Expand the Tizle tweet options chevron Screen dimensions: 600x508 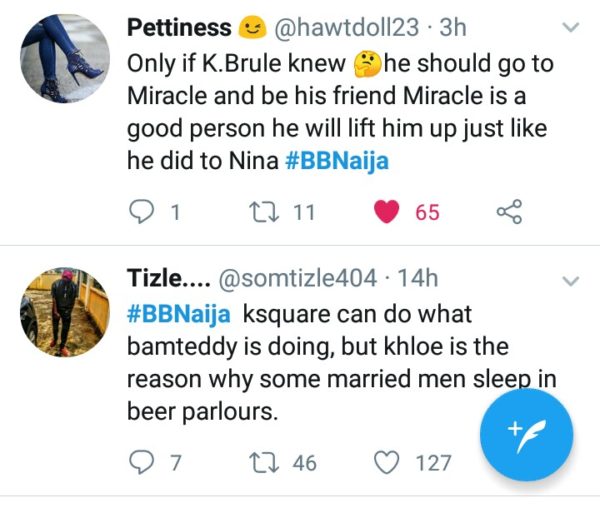(571, 279)
